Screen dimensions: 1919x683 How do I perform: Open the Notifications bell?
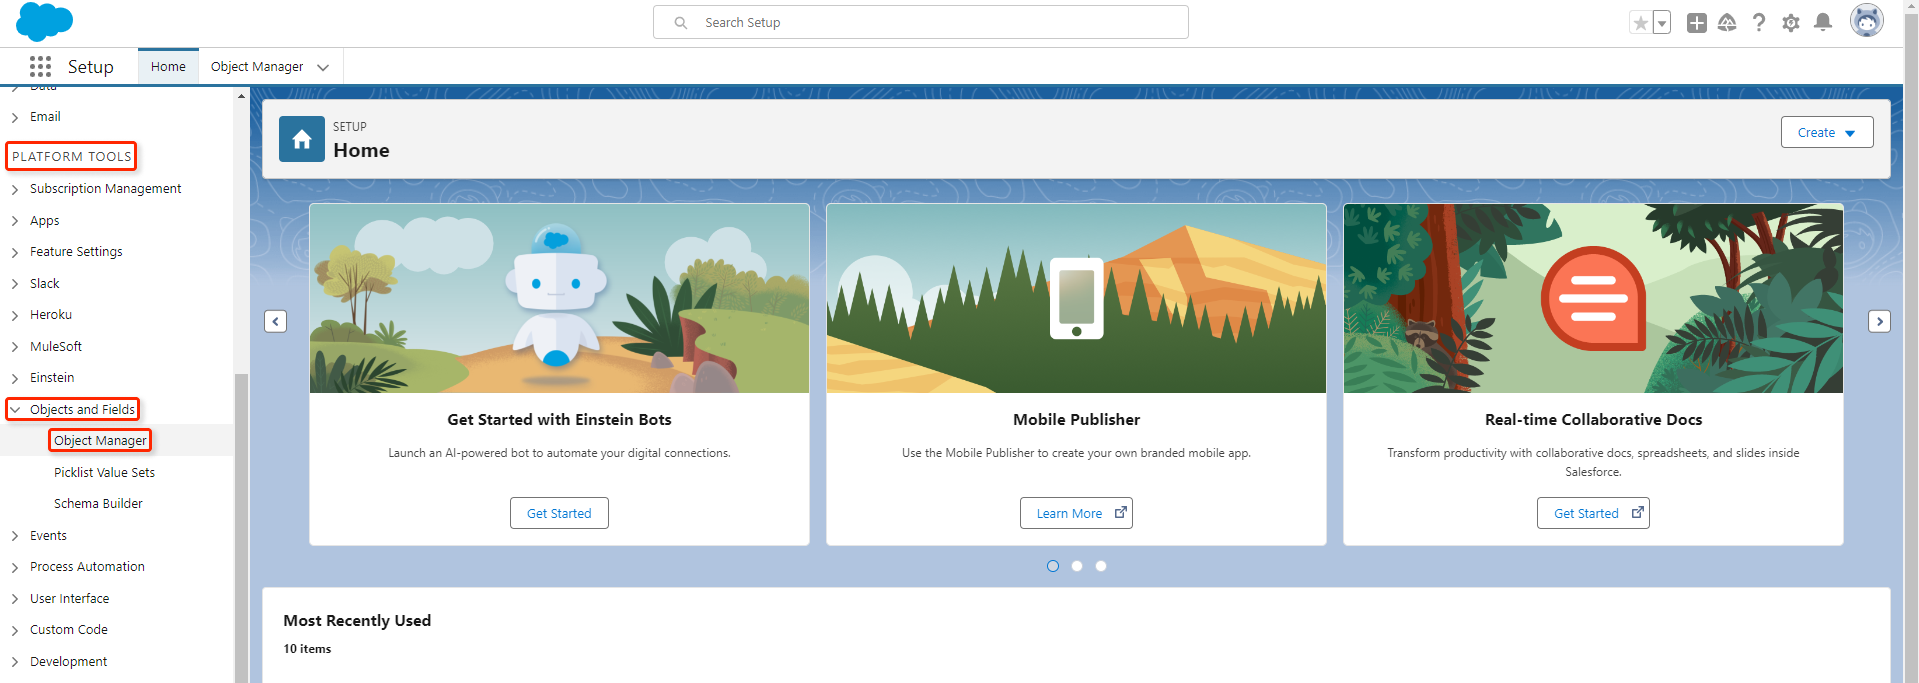(x=1823, y=22)
